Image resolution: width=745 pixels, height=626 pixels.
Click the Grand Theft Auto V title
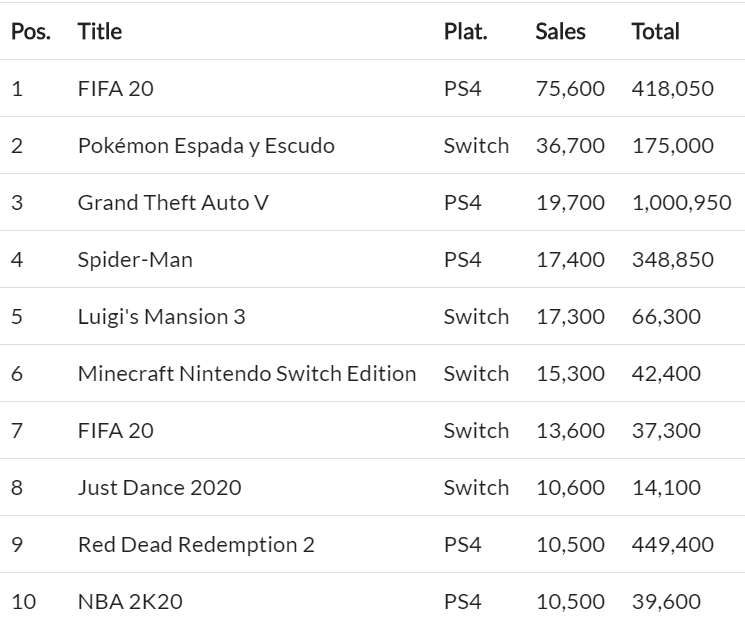point(173,203)
